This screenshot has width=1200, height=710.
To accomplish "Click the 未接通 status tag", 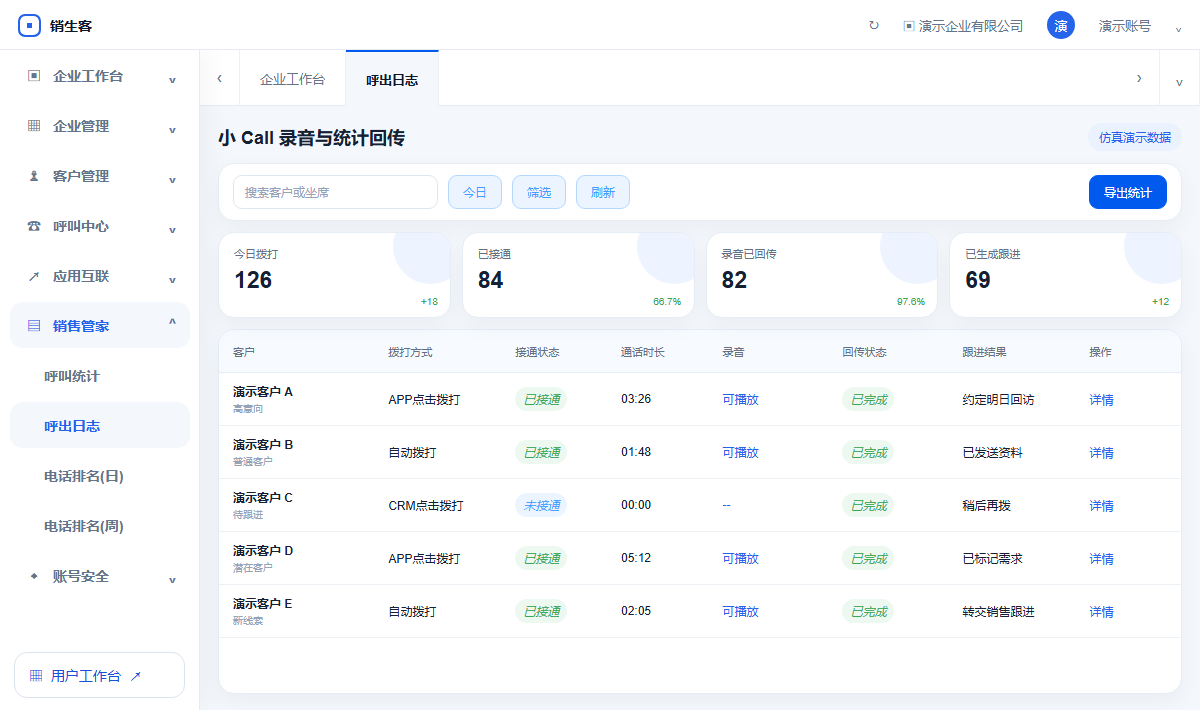I will (x=541, y=506).
